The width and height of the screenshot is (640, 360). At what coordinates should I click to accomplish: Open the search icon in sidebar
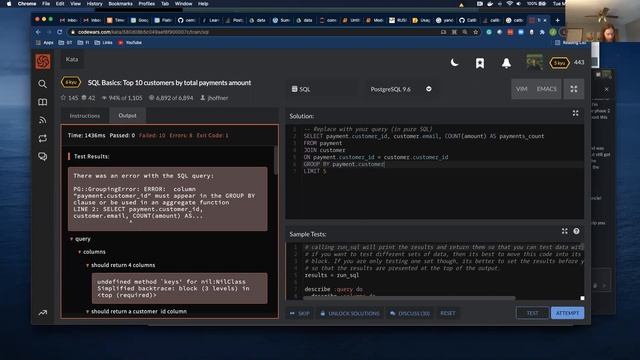click(42, 84)
